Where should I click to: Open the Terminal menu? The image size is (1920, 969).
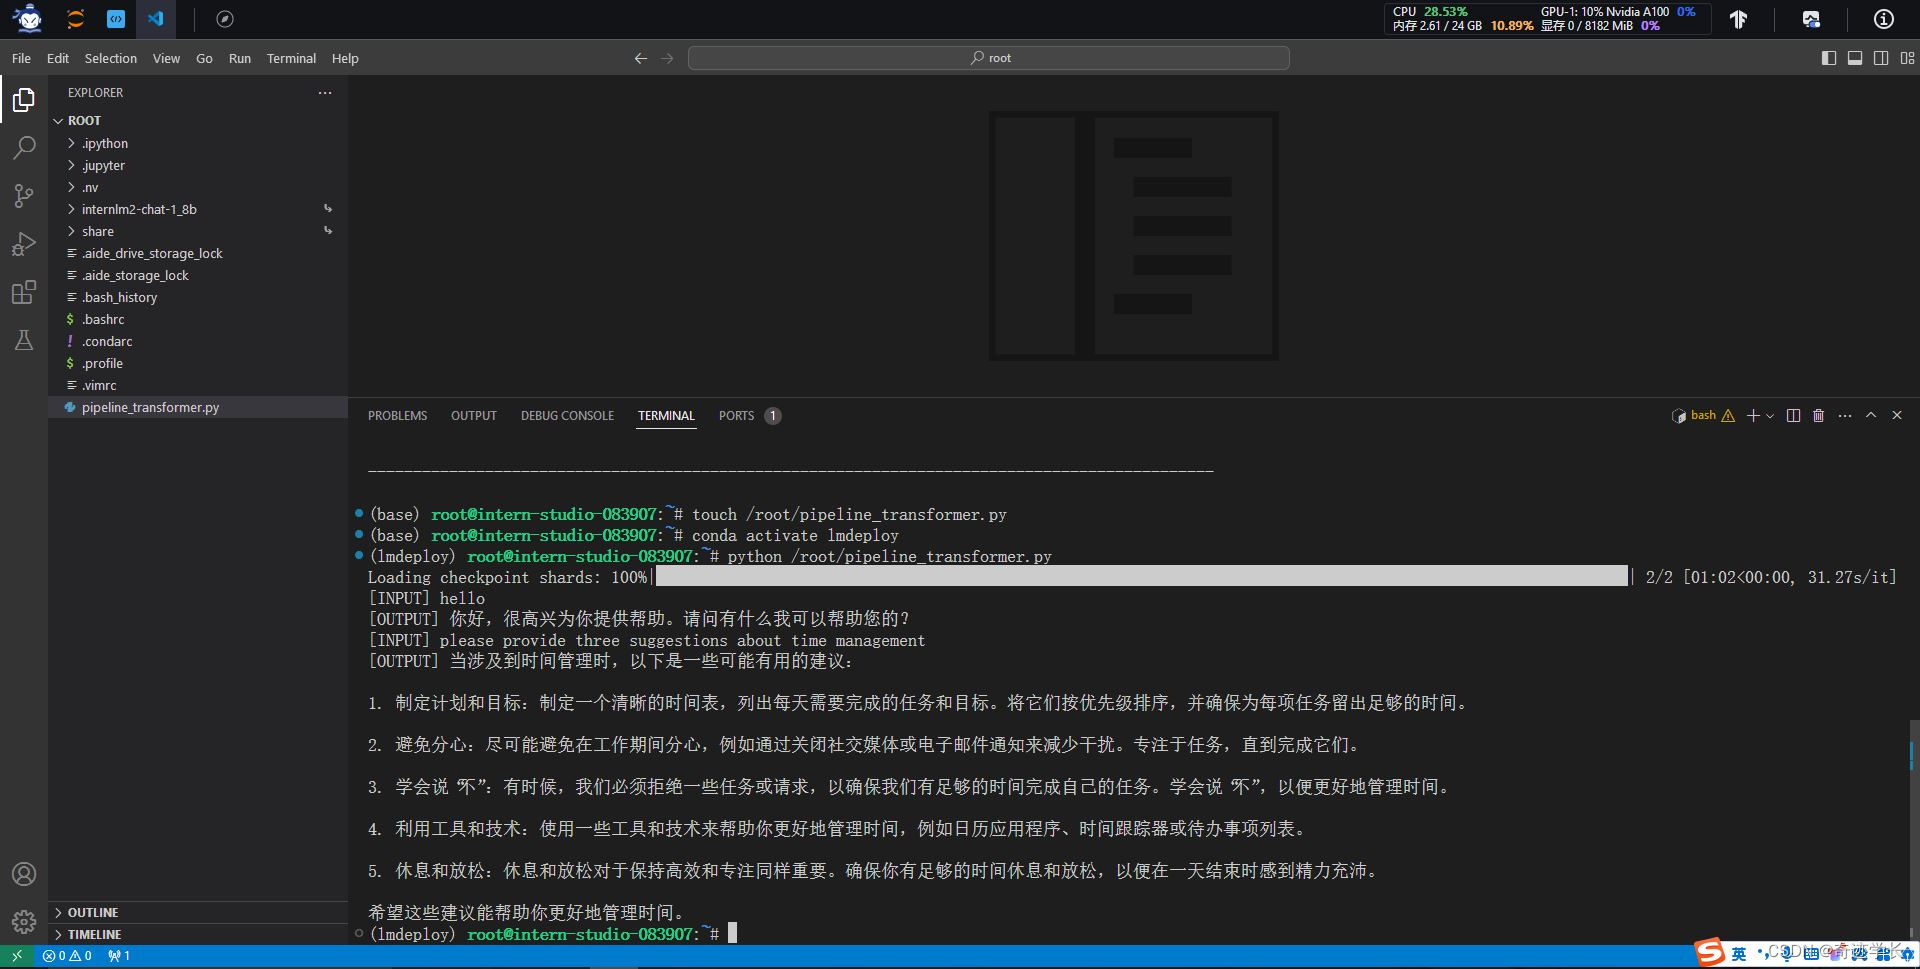(291, 58)
